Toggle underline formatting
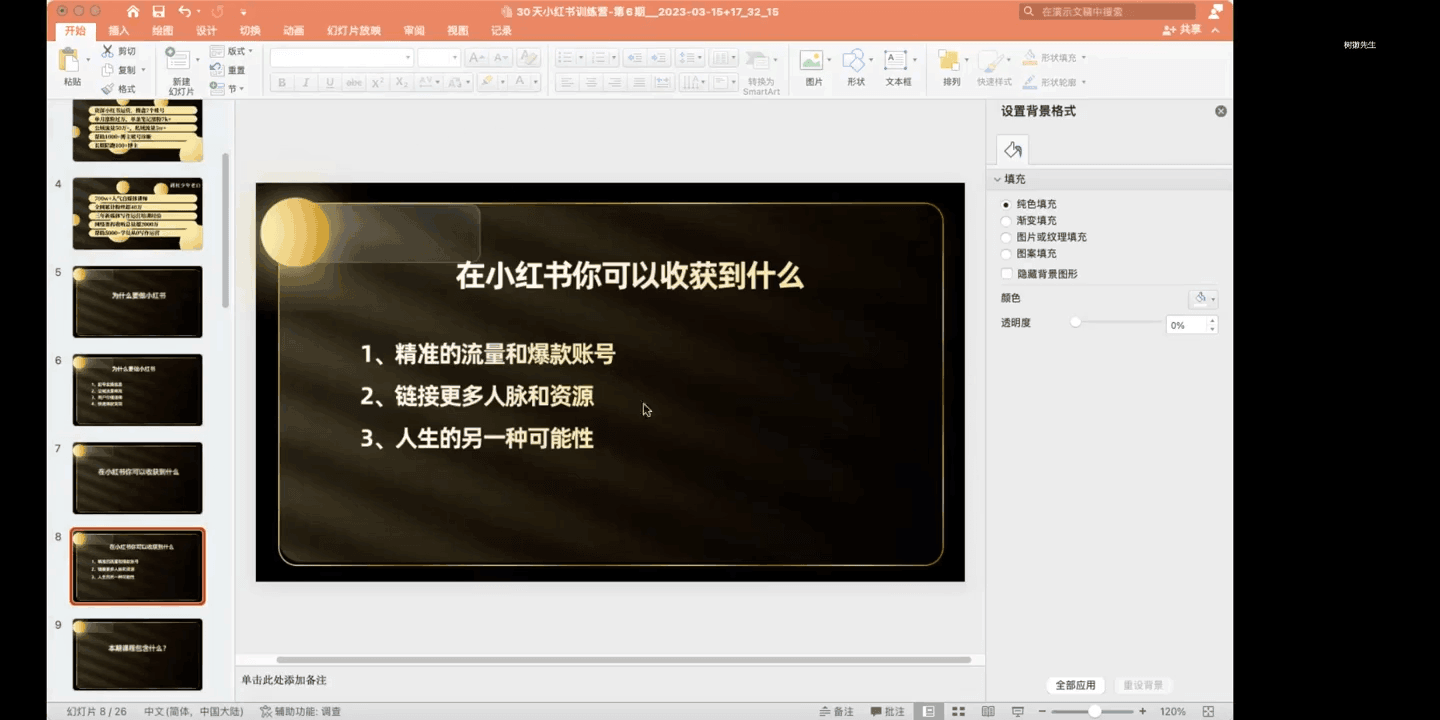The width and height of the screenshot is (1440, 720). (329, 82)
